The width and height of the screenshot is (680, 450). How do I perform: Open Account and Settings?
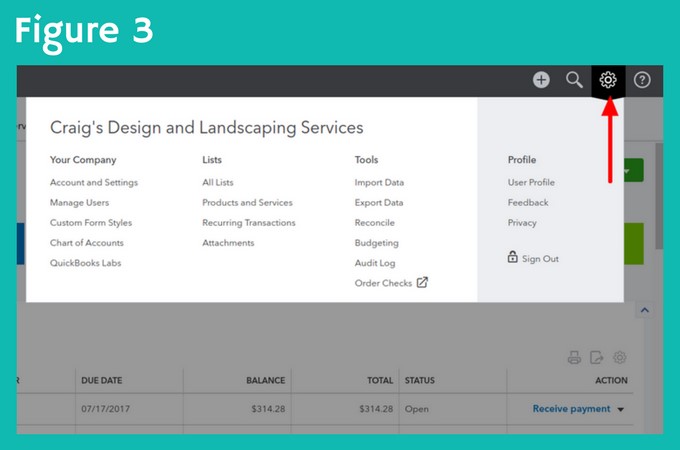click(94, 183)
